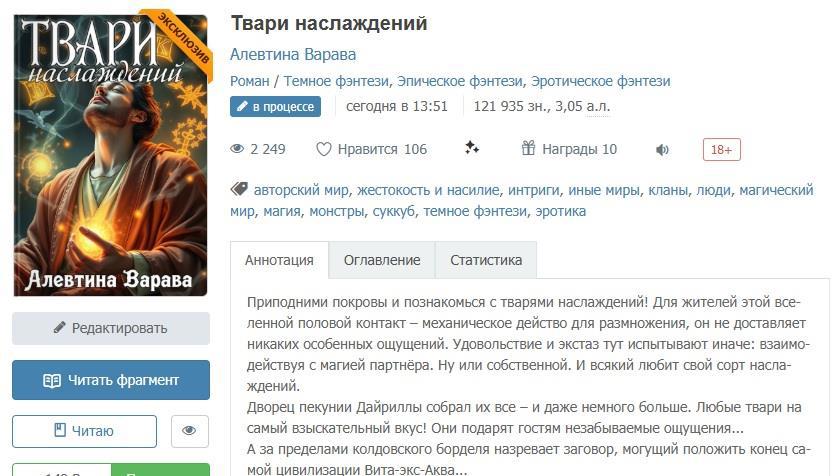The width and height of the screenshot is (839, 476).
Task: Click the eye views counter icon
Action: pyautogui.click(x=237, y=149)
